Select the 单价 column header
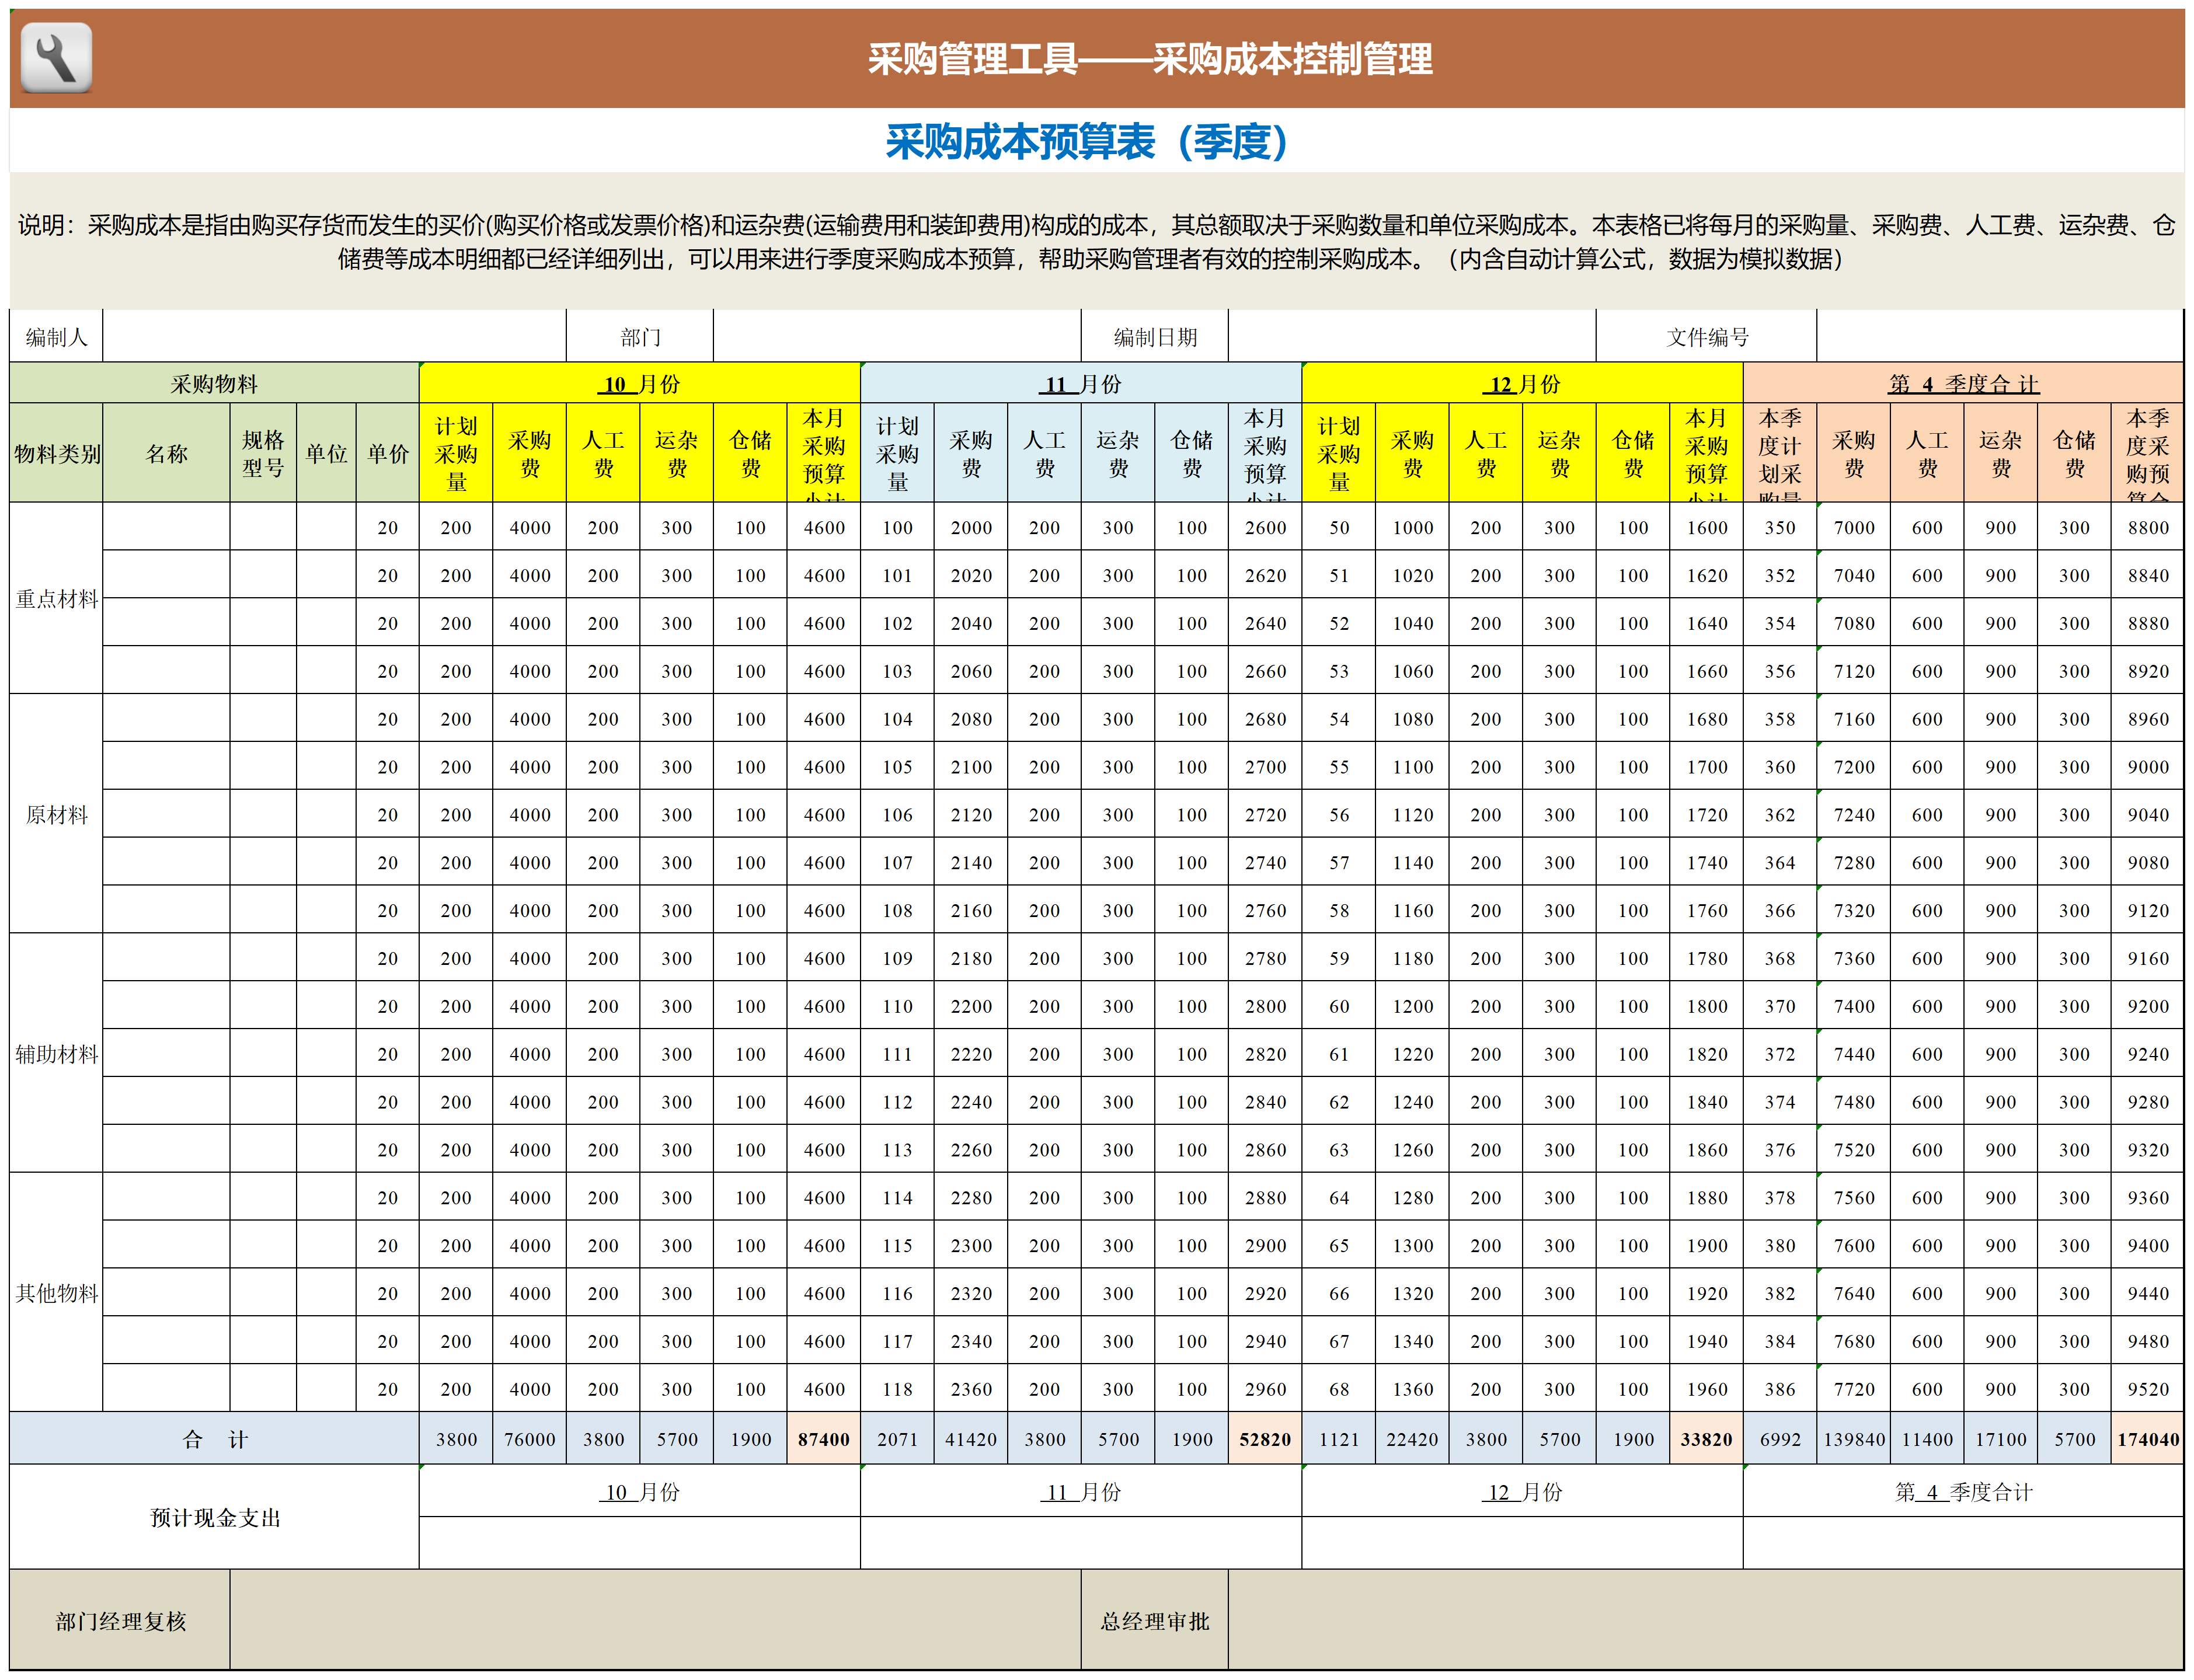Screen dimensions: 2194x1680 coord(387,453)
